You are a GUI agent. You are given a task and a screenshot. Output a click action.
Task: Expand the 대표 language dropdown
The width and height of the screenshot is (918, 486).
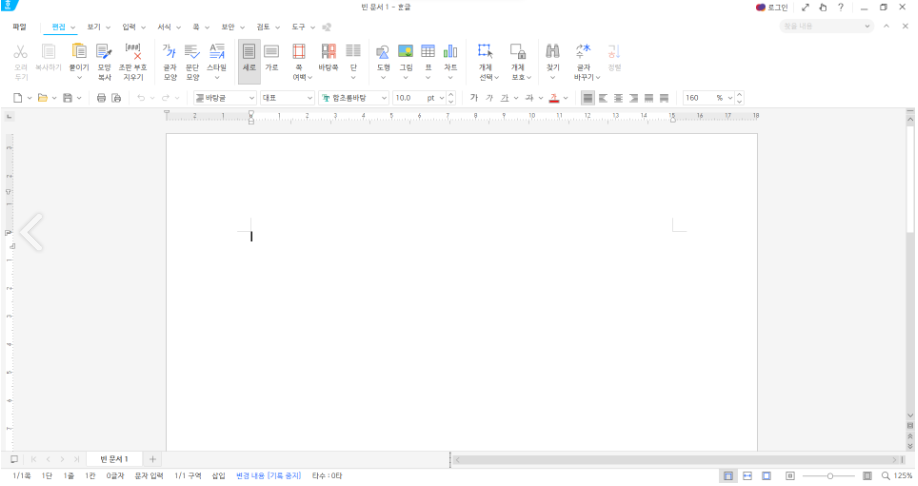coord(309,98)
